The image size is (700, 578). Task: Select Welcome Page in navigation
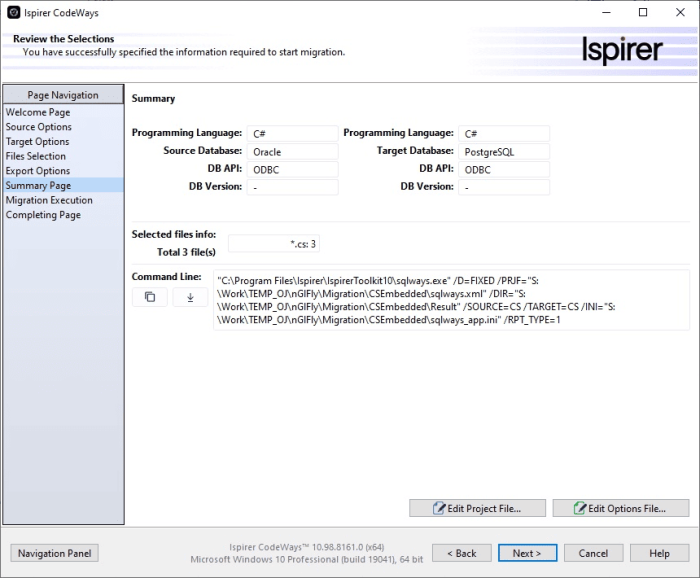(38, 113)
